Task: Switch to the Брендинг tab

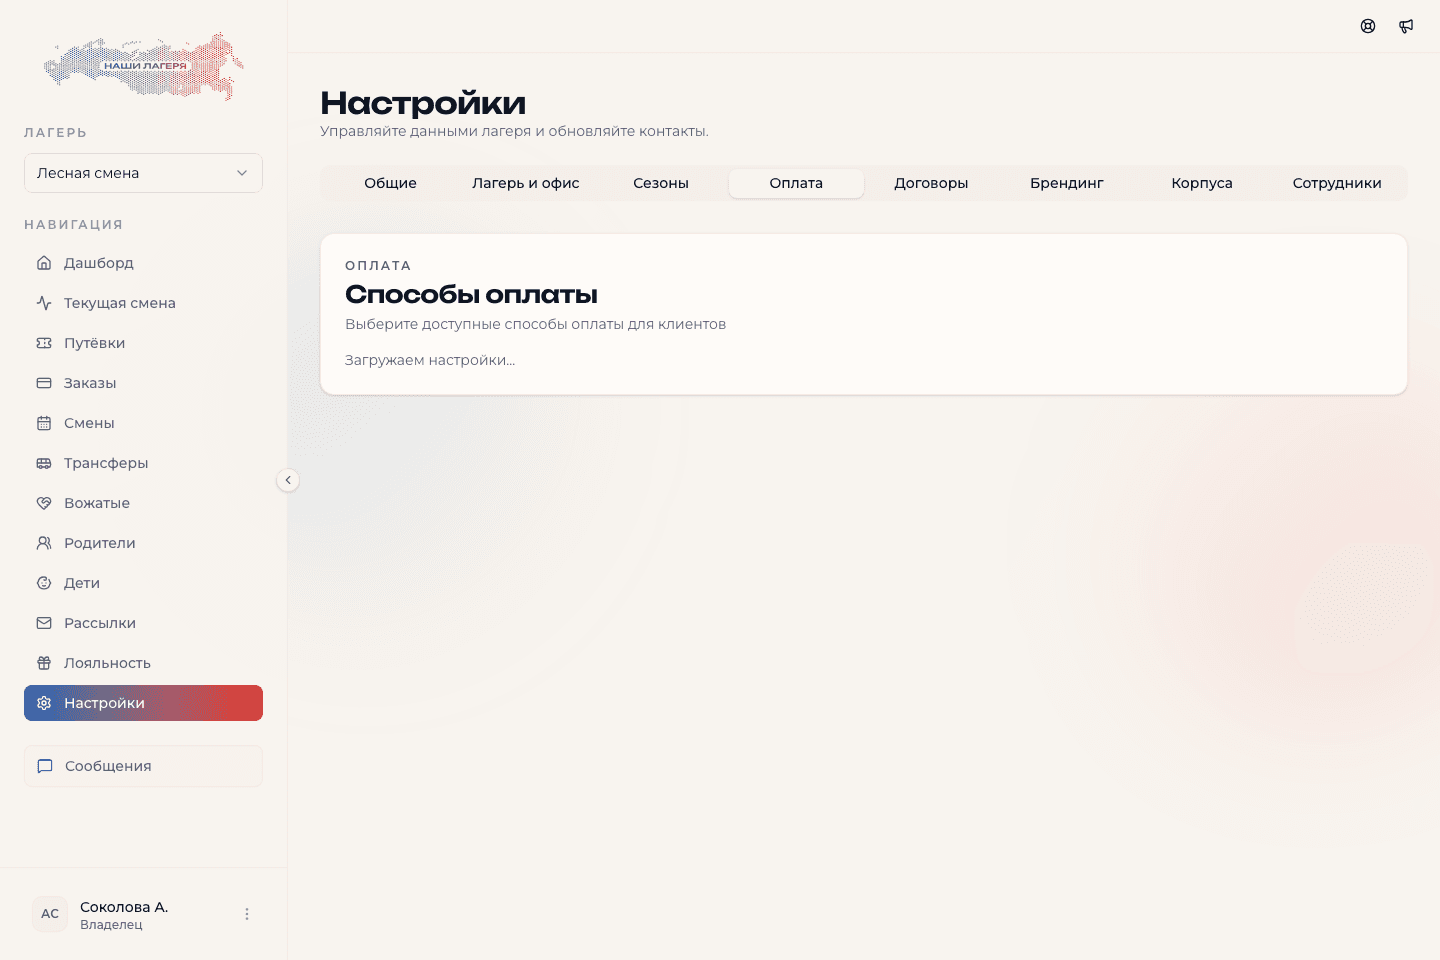Action: pyautogui.click(x=1067, y=183)
